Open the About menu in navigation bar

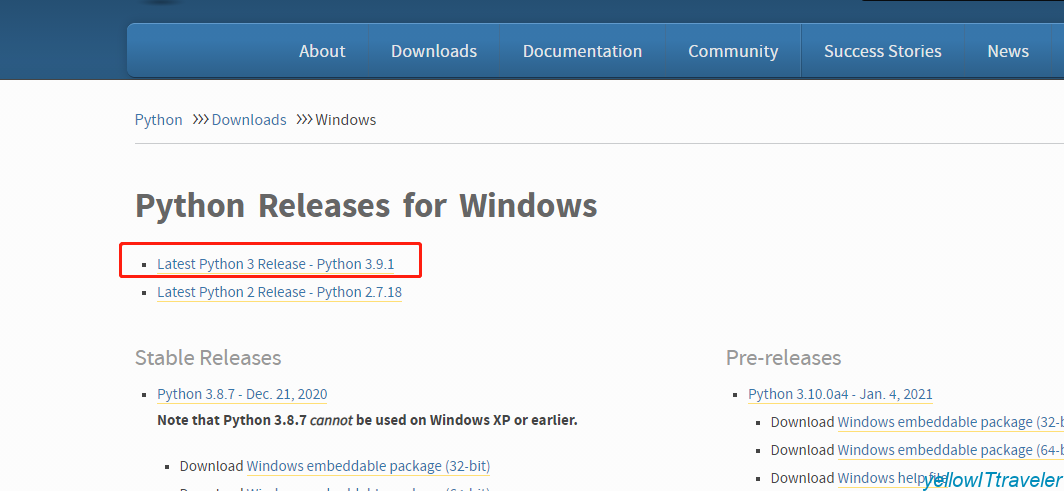pyautogui.click(x=321, y=51)
